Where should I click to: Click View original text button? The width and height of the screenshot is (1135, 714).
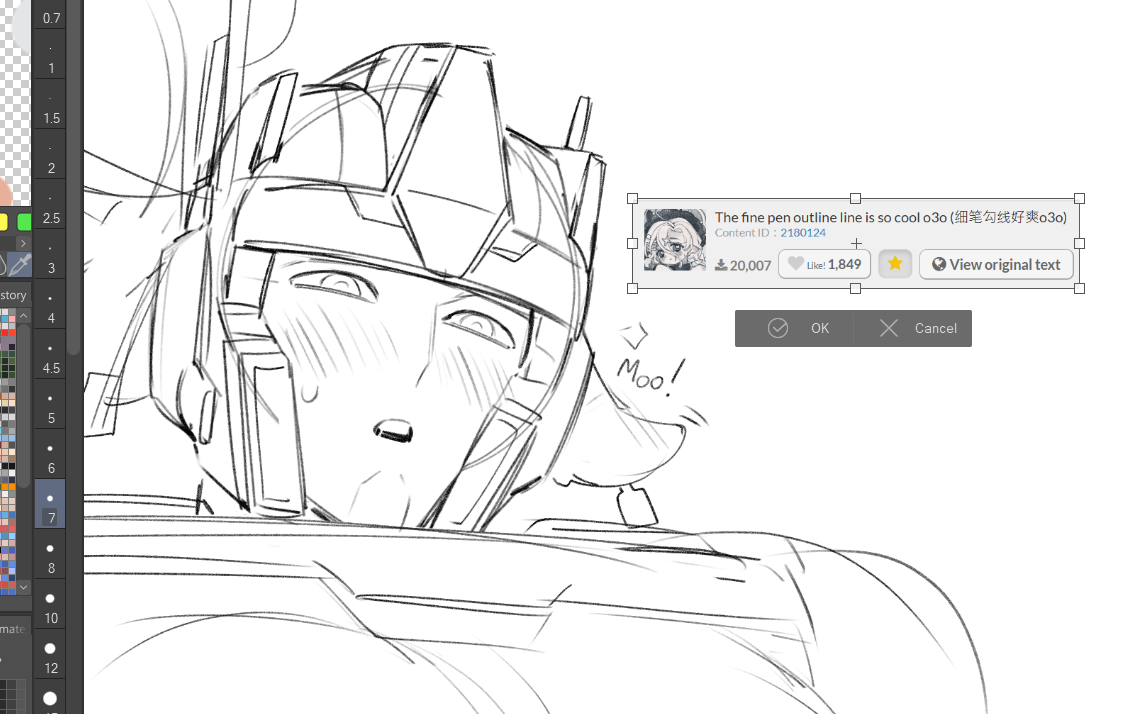pos(995,264)
